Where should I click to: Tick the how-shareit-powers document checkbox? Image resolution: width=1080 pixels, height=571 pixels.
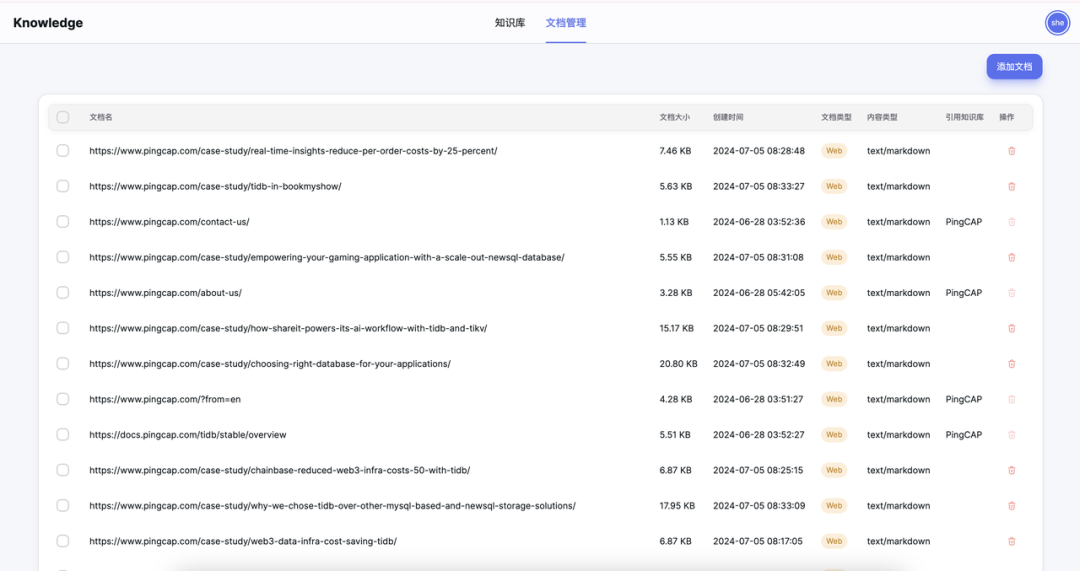pos(63,329)
